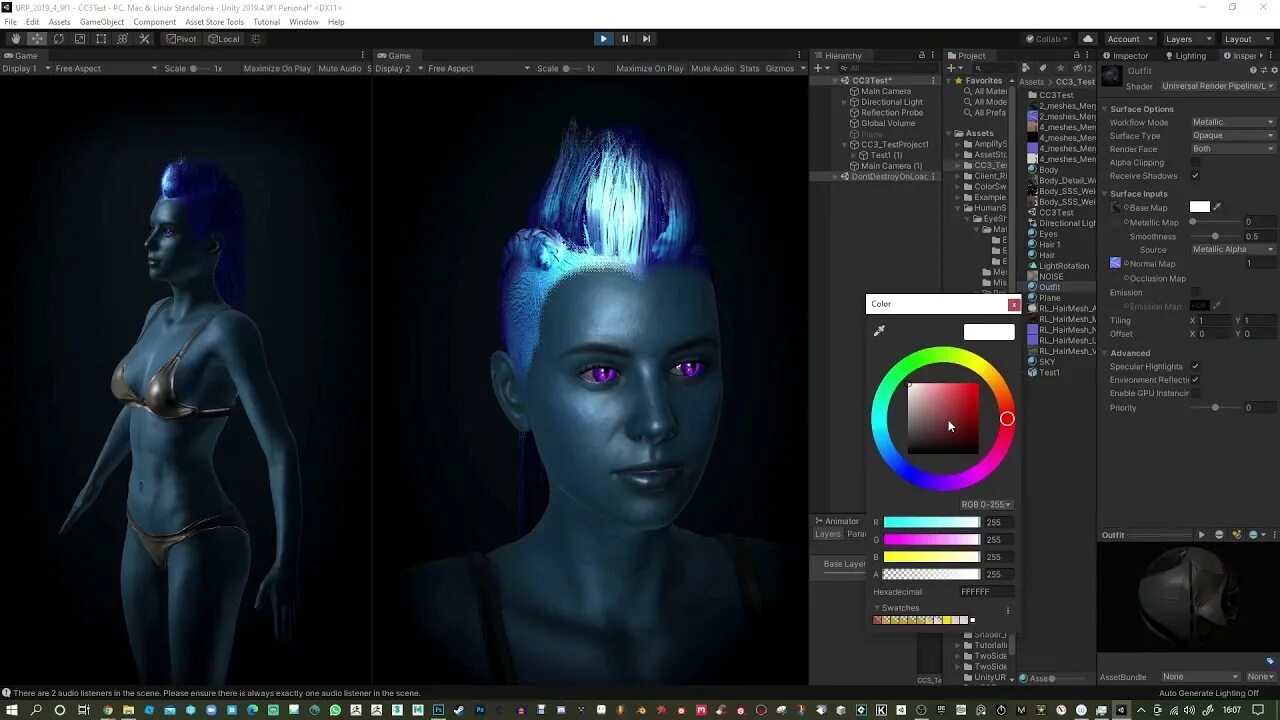Screen dimensions: 1280x720
Task: Open the Render Face dropdown
Action: pyautogui.click(x=1233, y=149)
